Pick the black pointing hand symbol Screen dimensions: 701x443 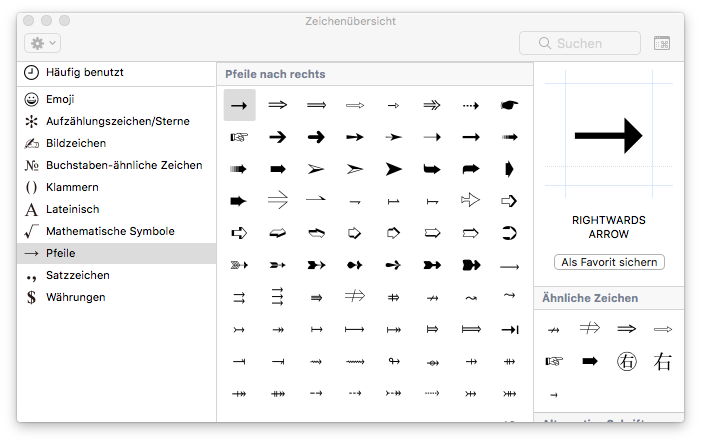509,105
